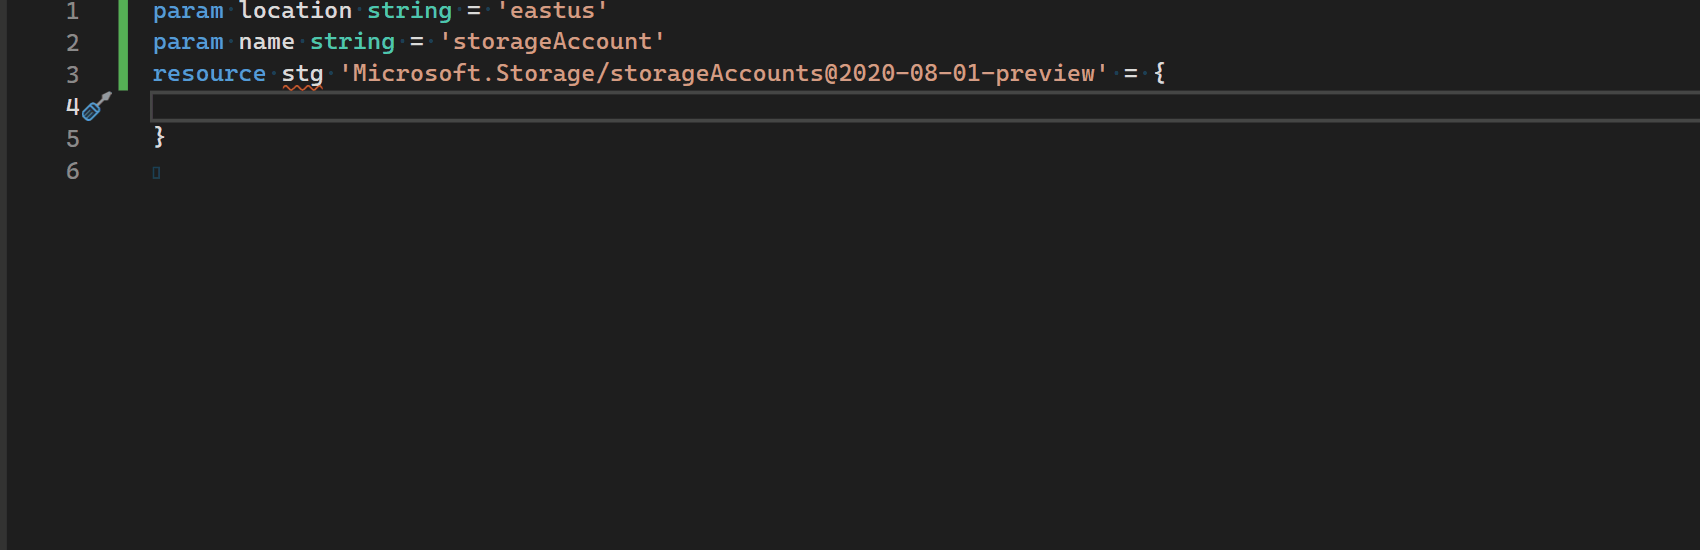Click the 'resource' keyword
1700x550 pixels.
click(209, 74)
